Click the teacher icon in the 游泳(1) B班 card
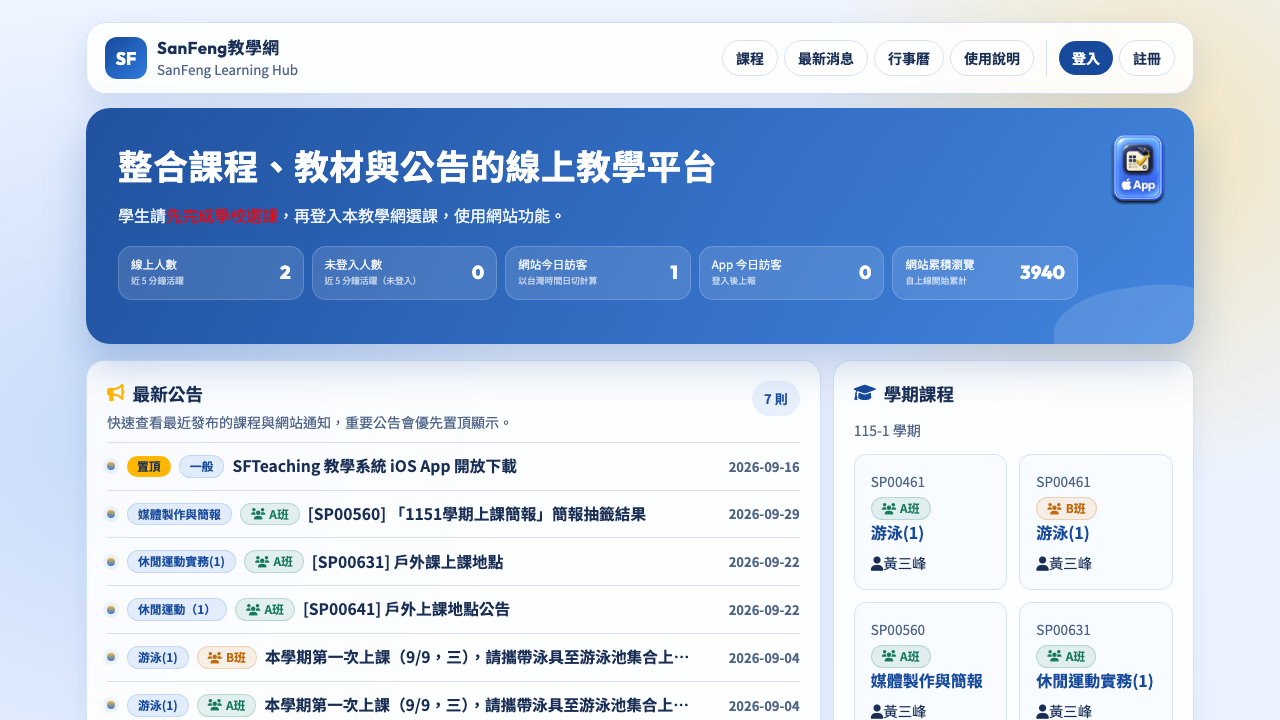The image size is (1280, 720). tap(1042, 563)
